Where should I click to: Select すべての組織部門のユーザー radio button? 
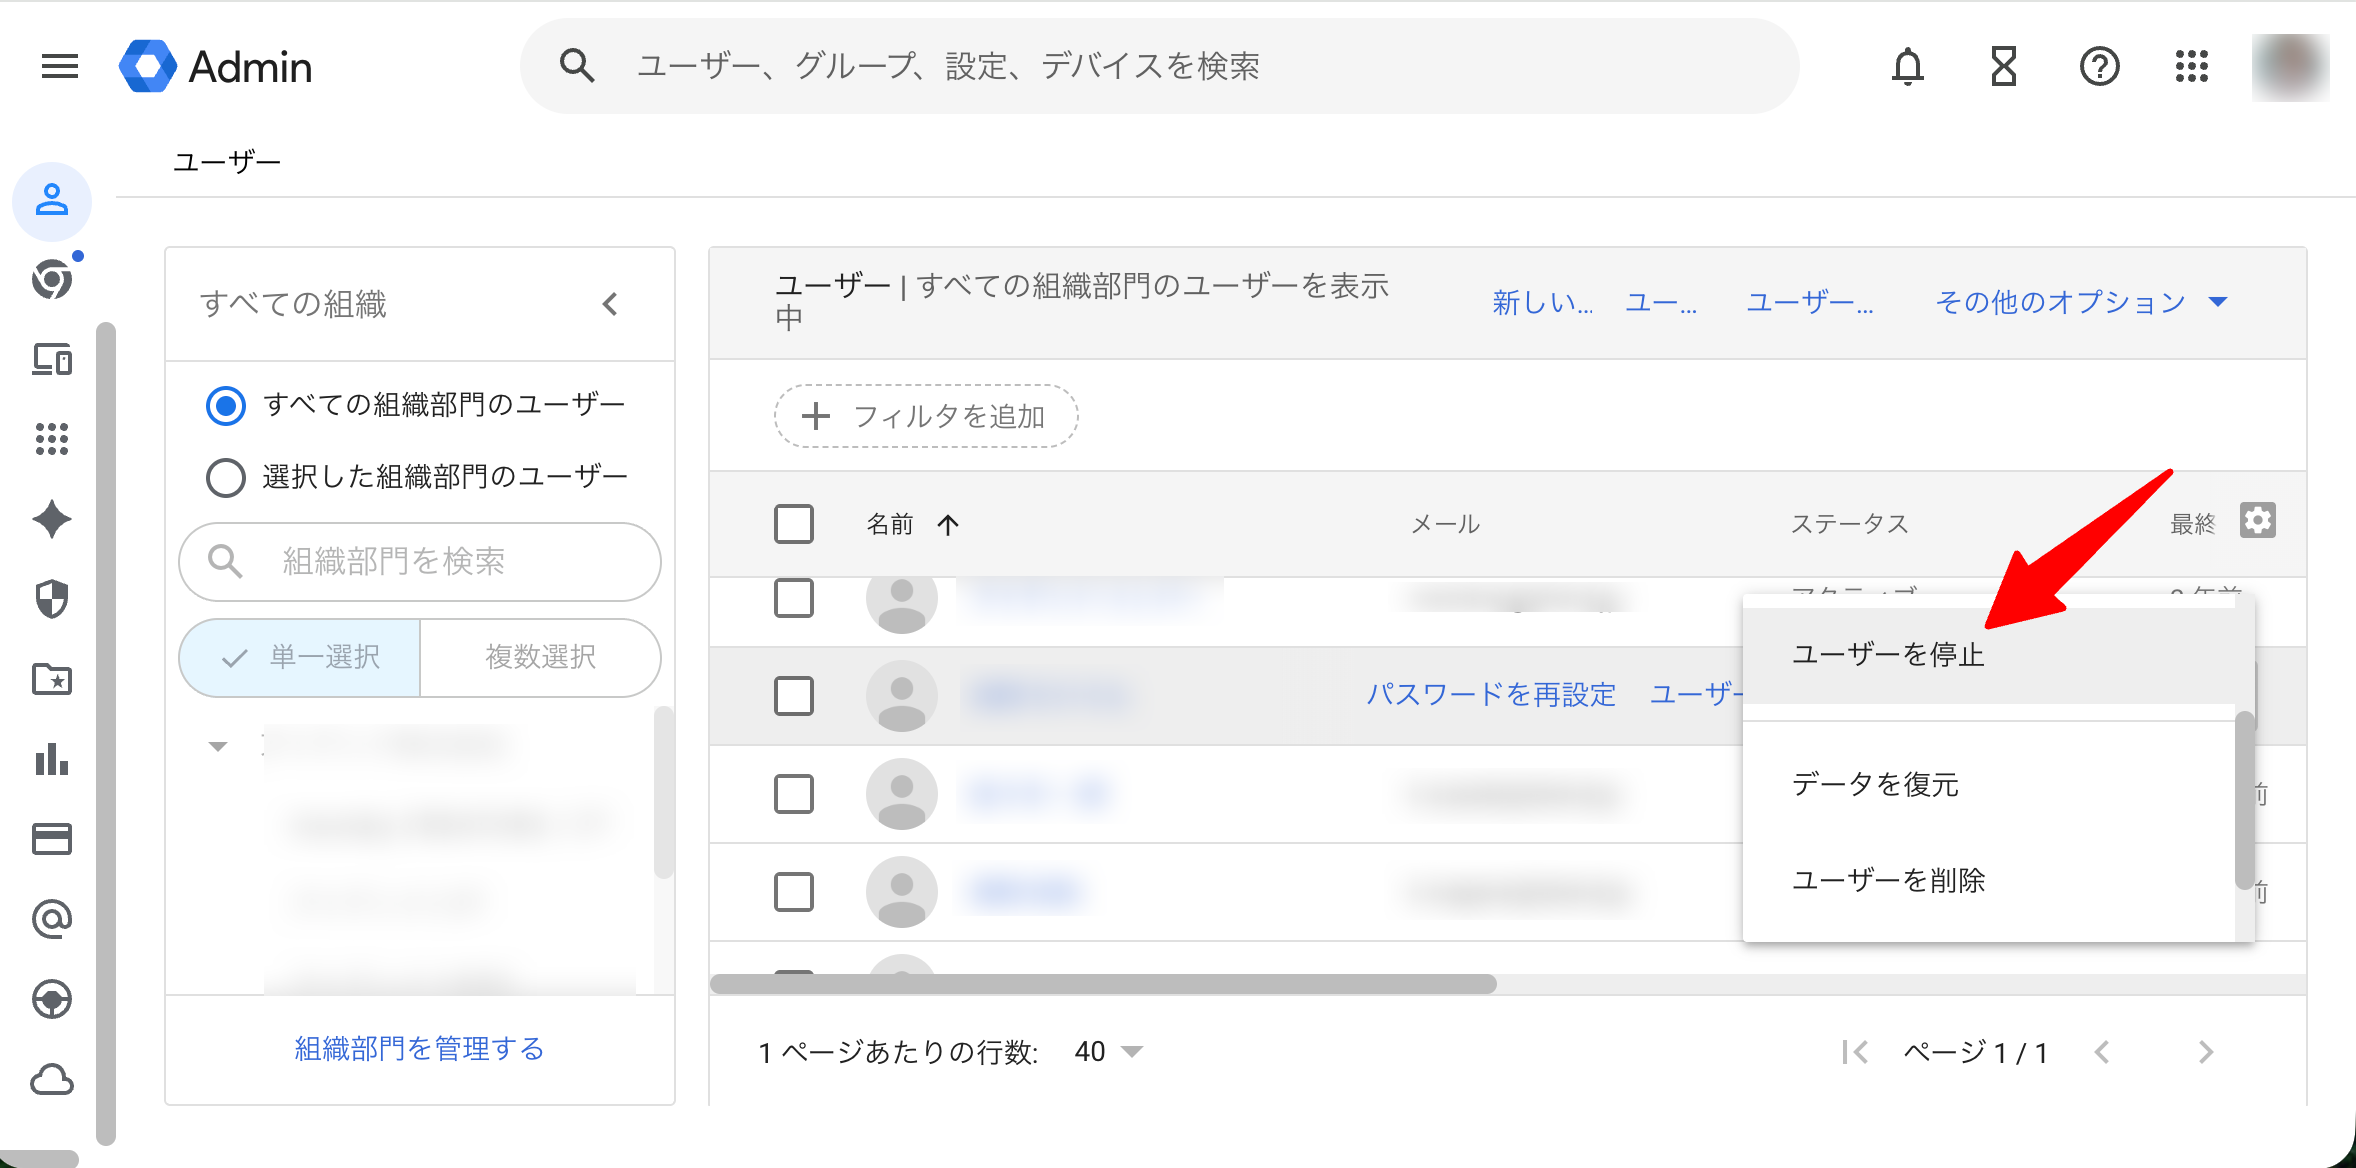(x=225, y=406)
